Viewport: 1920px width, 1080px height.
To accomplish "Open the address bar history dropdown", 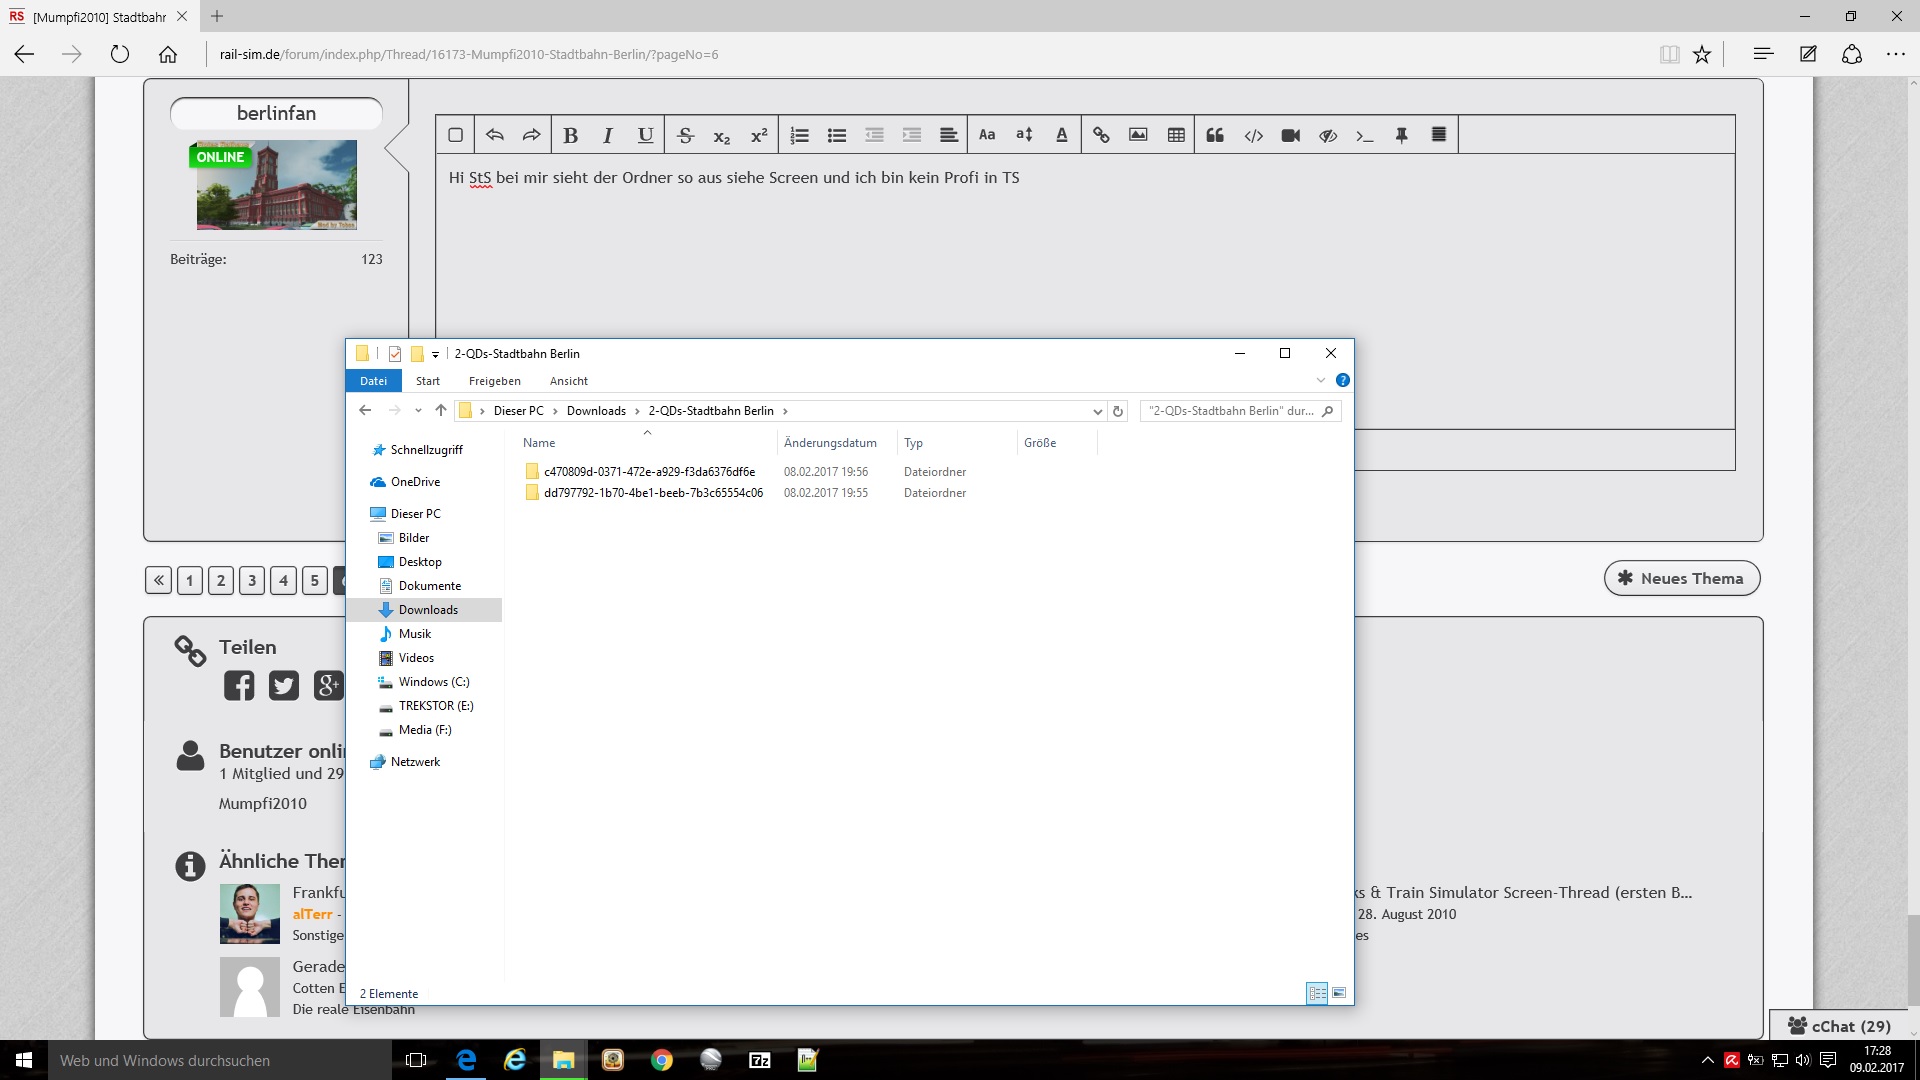I will click(x=1097, y=411).
